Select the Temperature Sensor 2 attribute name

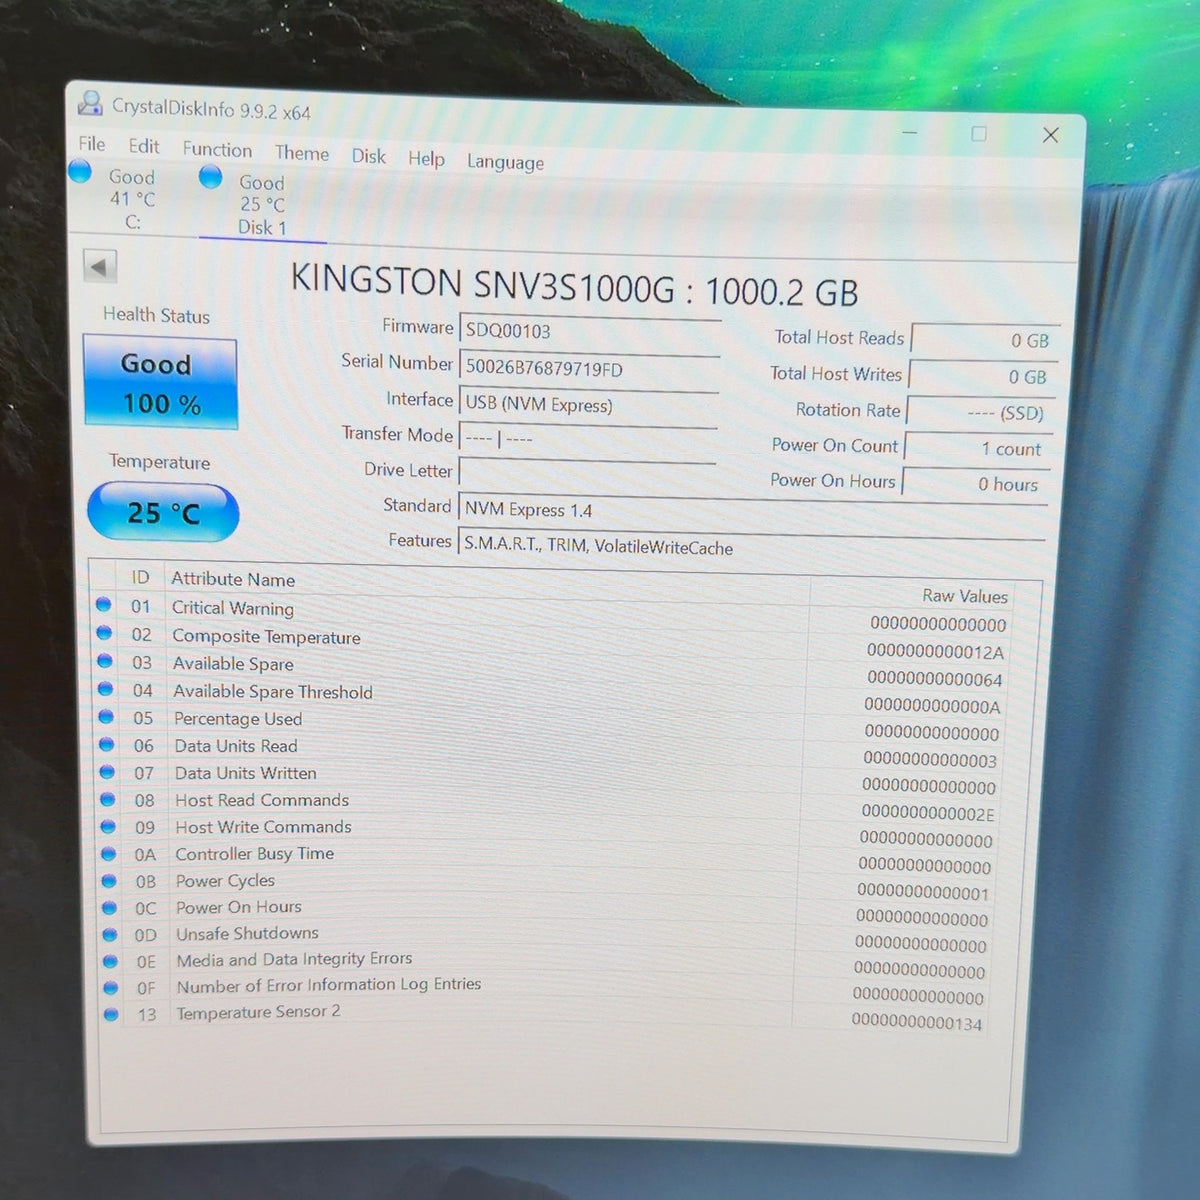click(258, 1012)
